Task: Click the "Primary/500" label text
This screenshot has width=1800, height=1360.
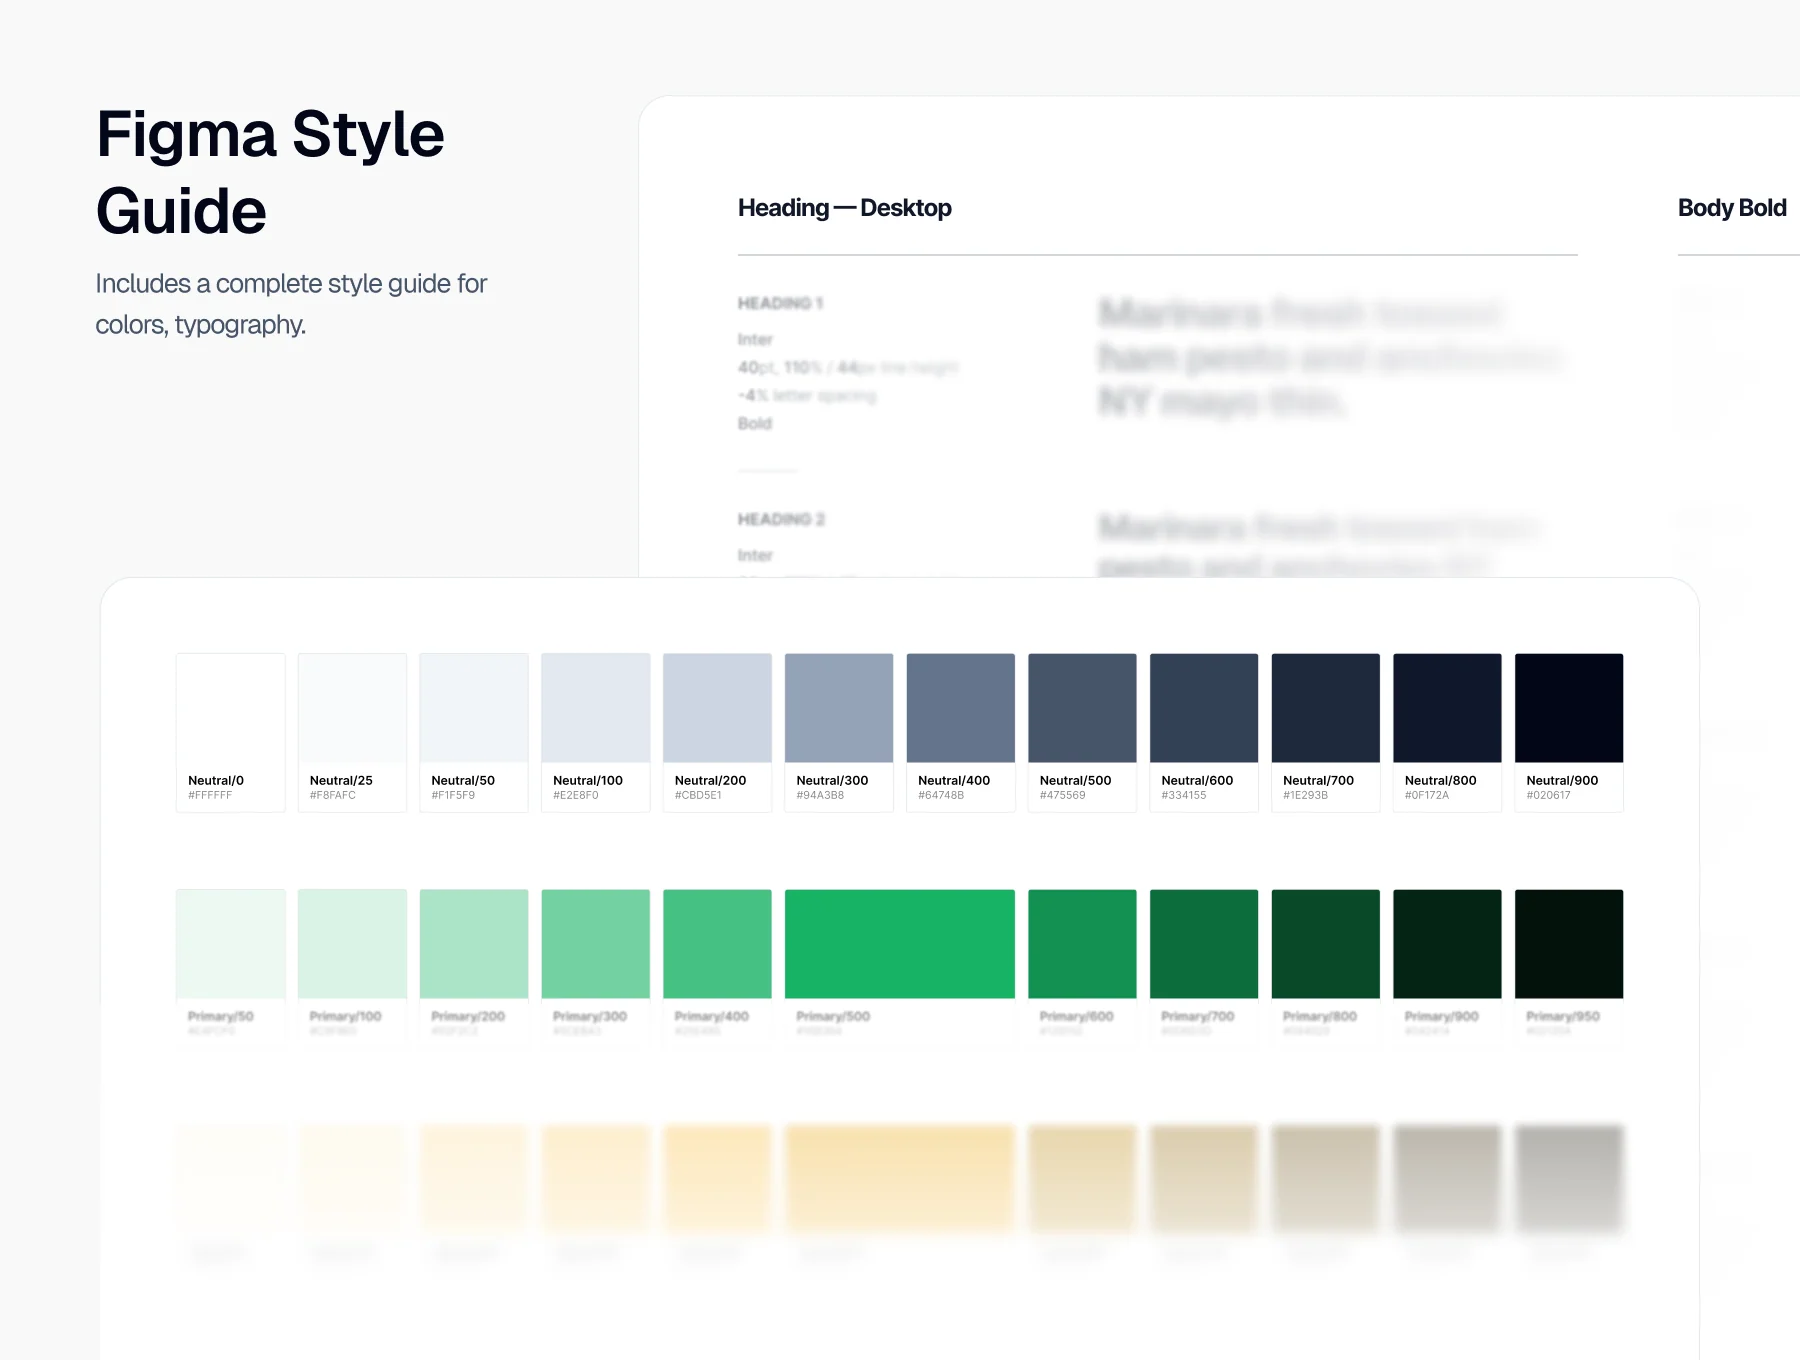Action: coord(834,1016)
